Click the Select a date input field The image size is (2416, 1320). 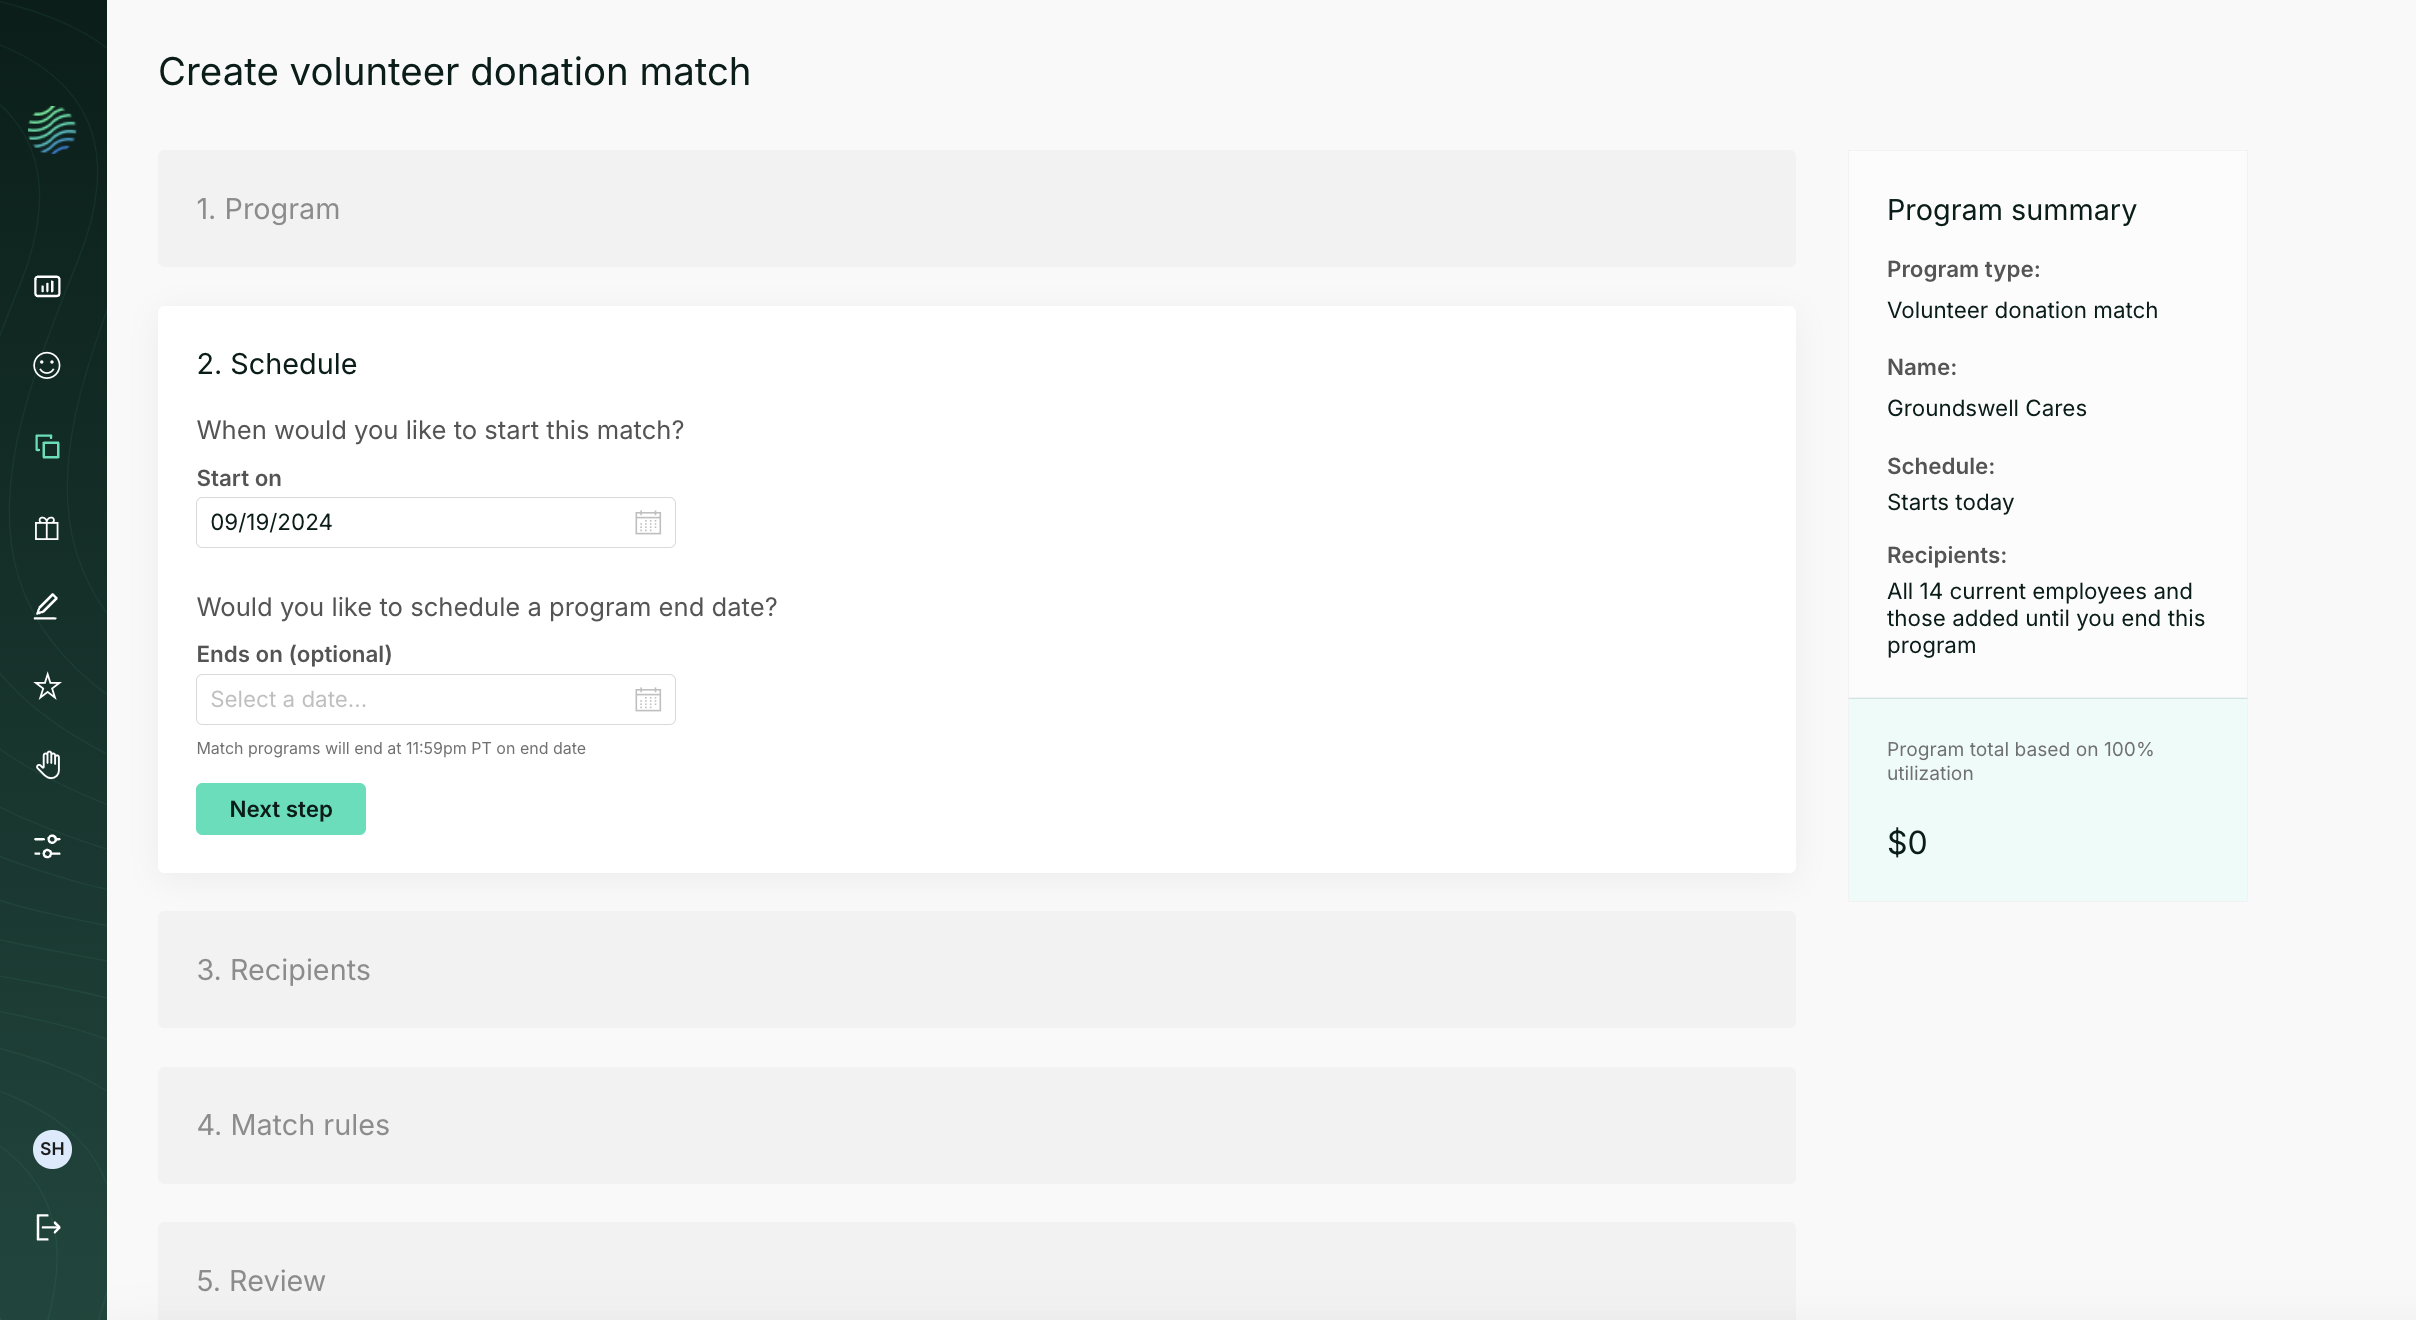click(x=410, y=699)
